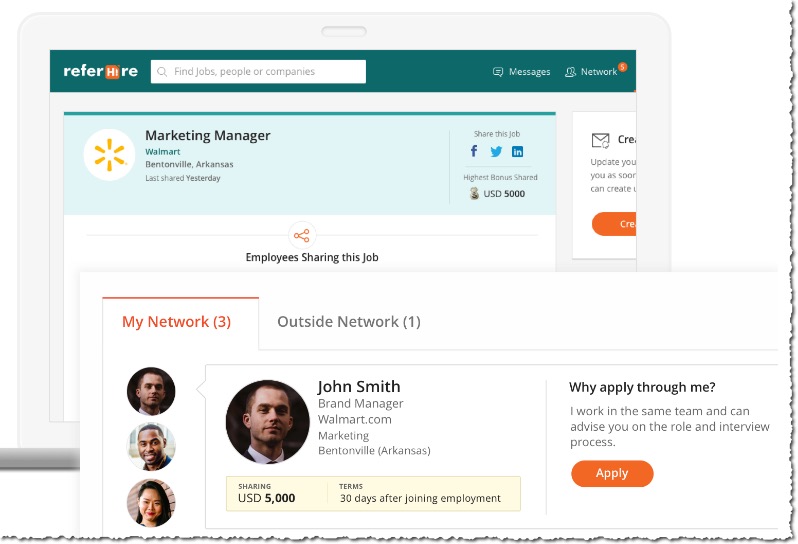Screen dimensions: 798x544
Task: Select the first employee avatar thumbnail
Action: coord(151,391)
